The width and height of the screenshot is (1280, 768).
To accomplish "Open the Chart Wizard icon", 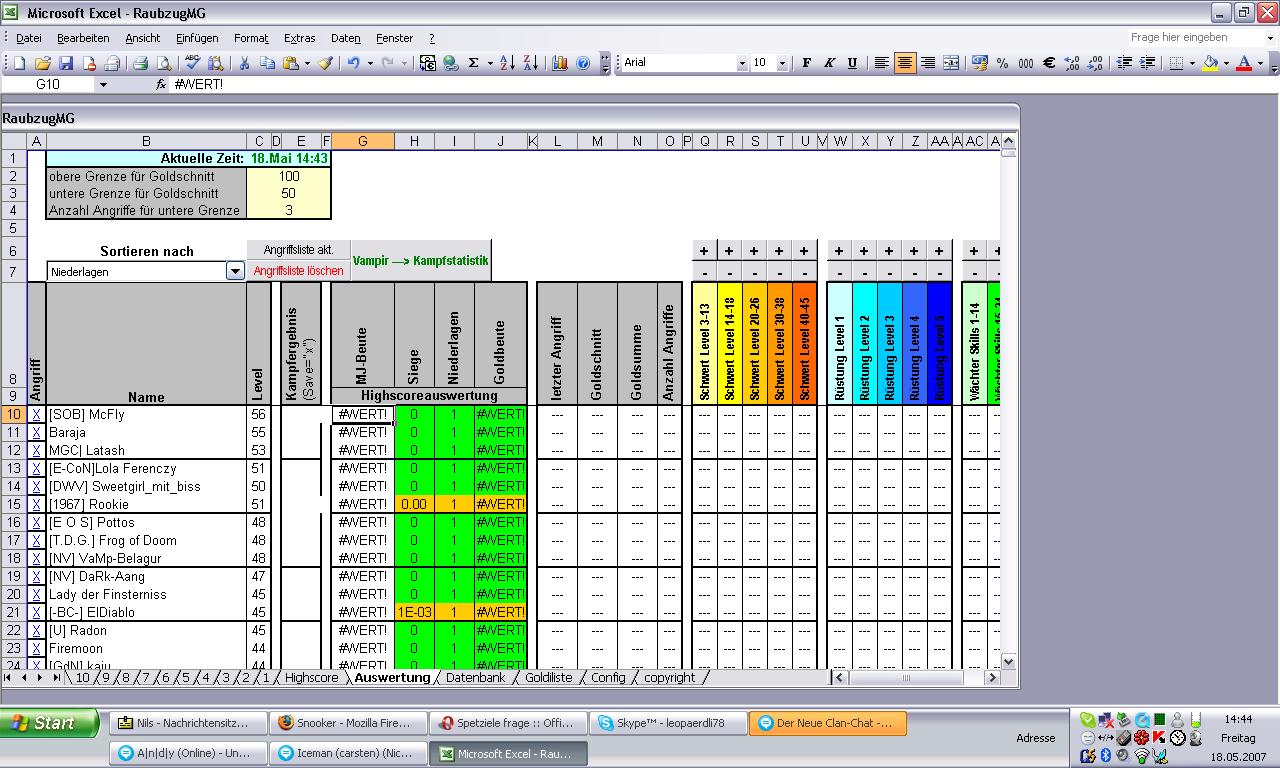I will click(560, 63).
